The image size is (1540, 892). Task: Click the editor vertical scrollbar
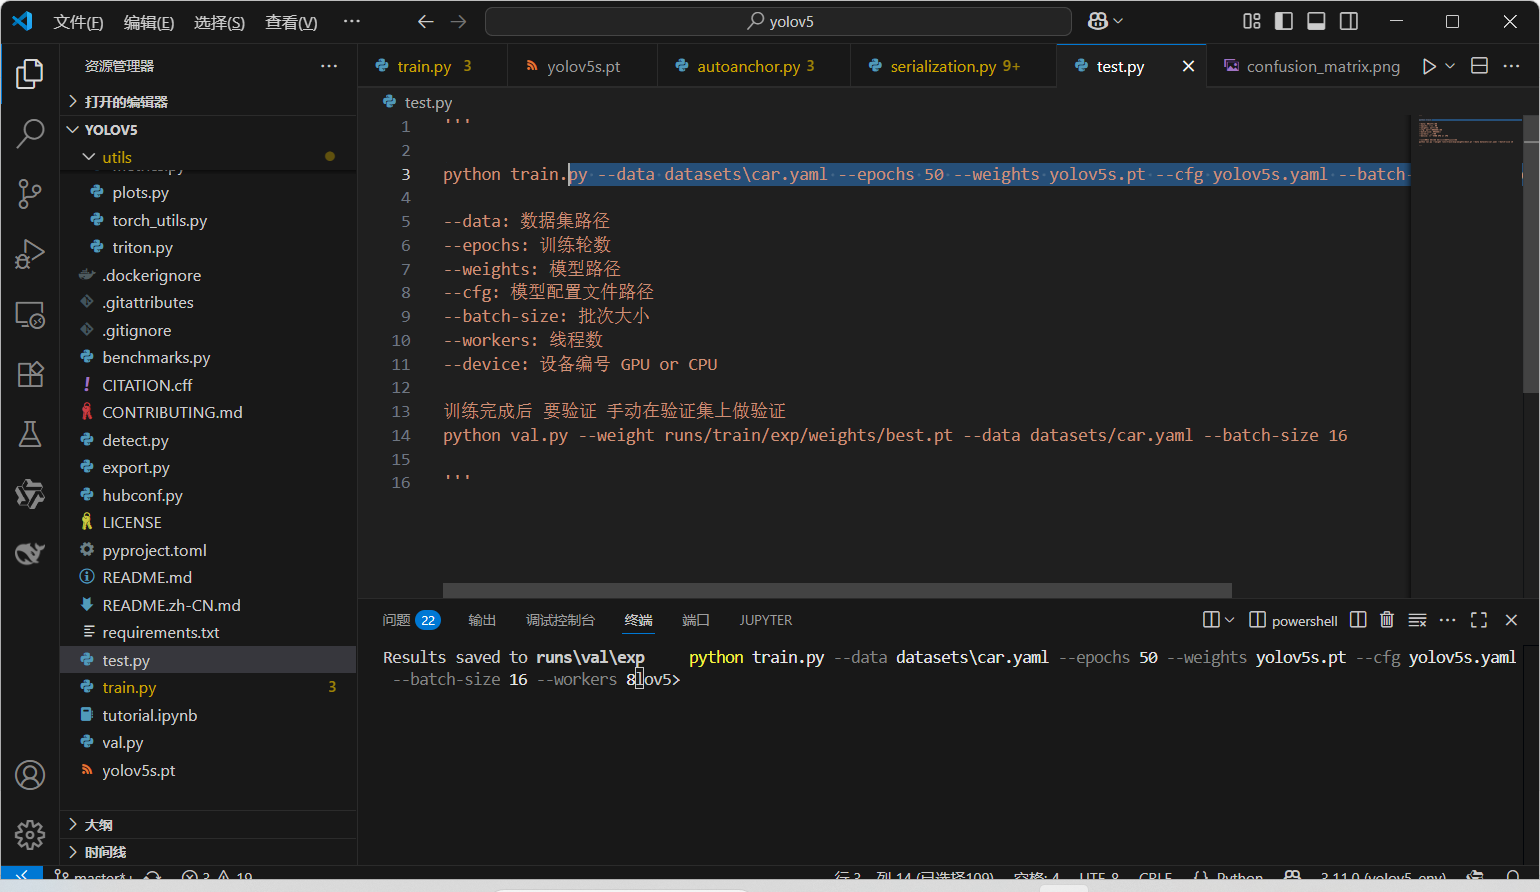pos(1530,255)
